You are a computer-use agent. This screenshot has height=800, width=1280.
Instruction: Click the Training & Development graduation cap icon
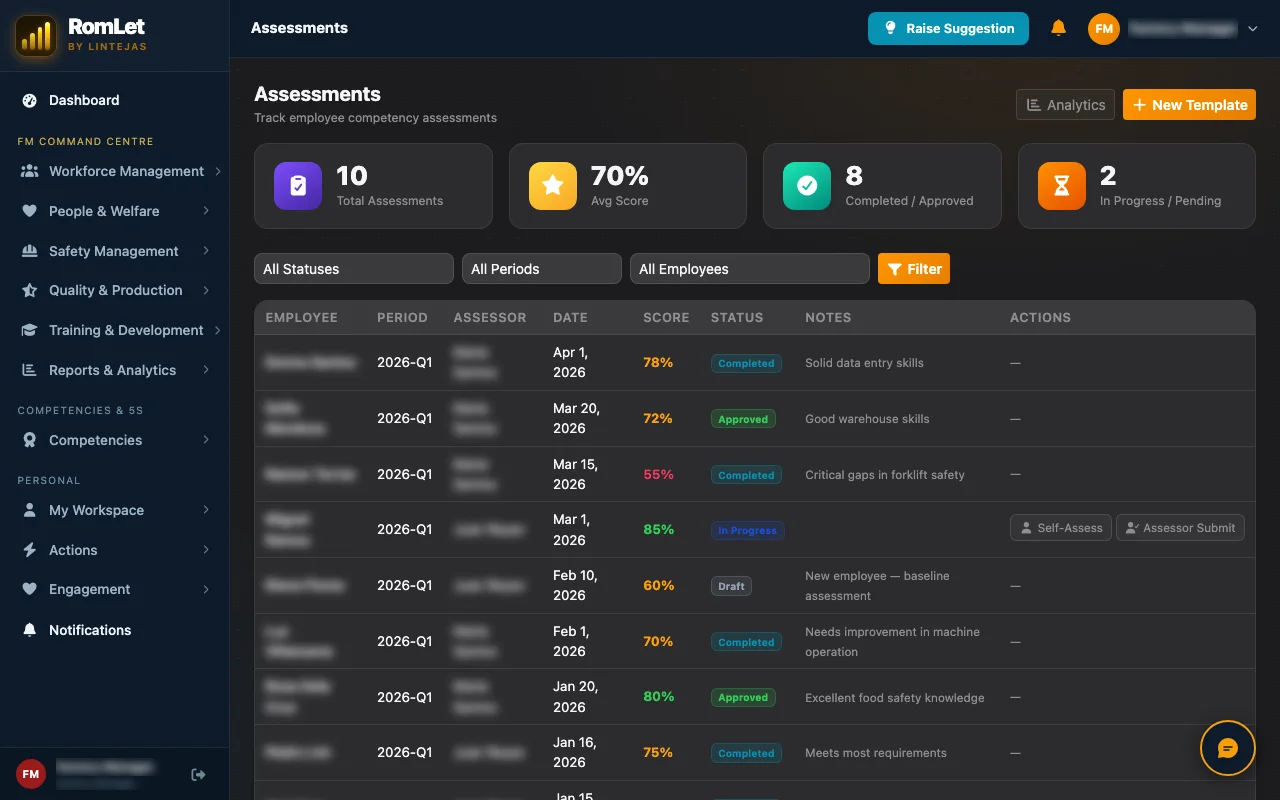tap(29, 330)
